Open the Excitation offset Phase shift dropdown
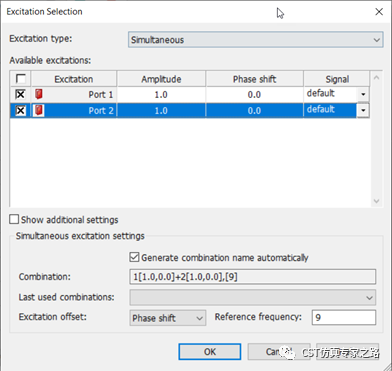 (167, 318)
